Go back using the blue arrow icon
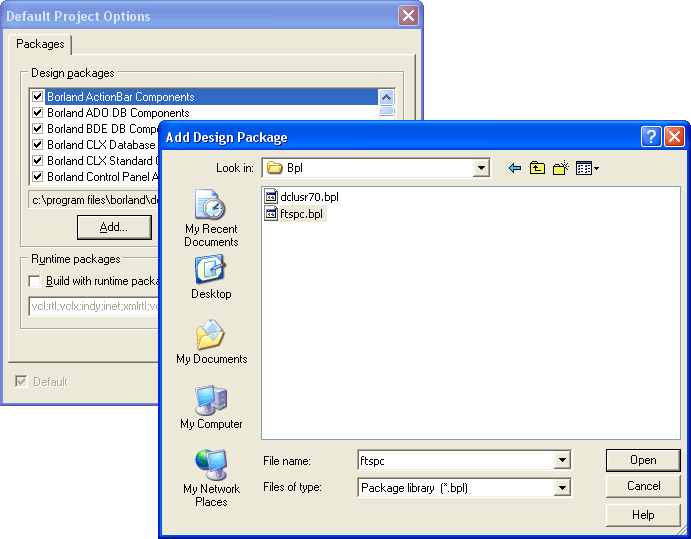Image resolution: width=691 pixels, height=539 pixels. [x=514, y=168]
